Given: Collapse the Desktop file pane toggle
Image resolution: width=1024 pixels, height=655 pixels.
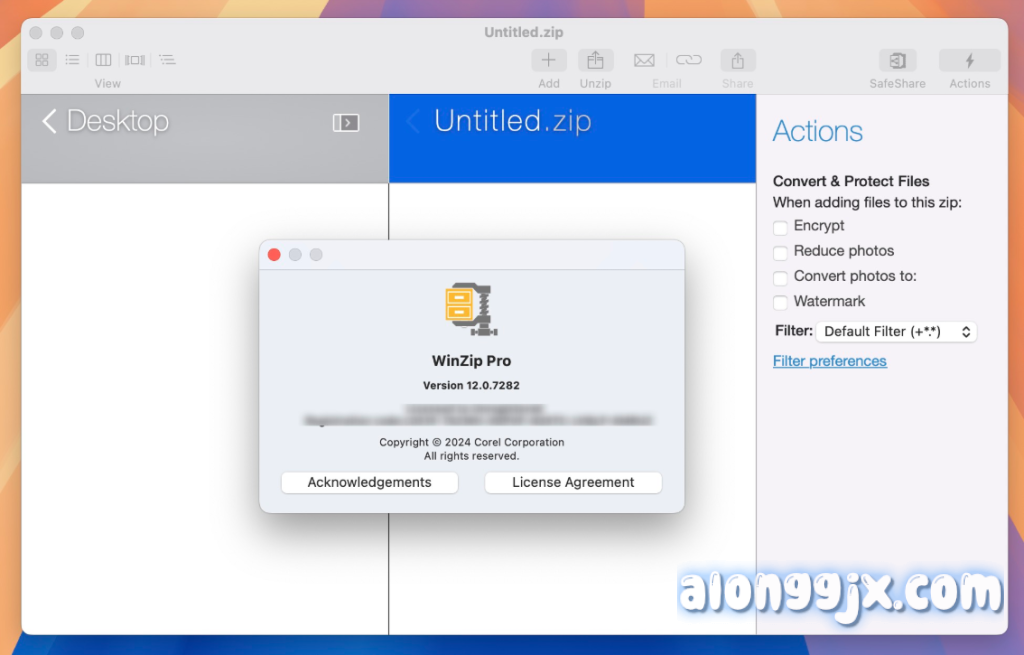Looking at the screenshot, I should click(345, 123).
